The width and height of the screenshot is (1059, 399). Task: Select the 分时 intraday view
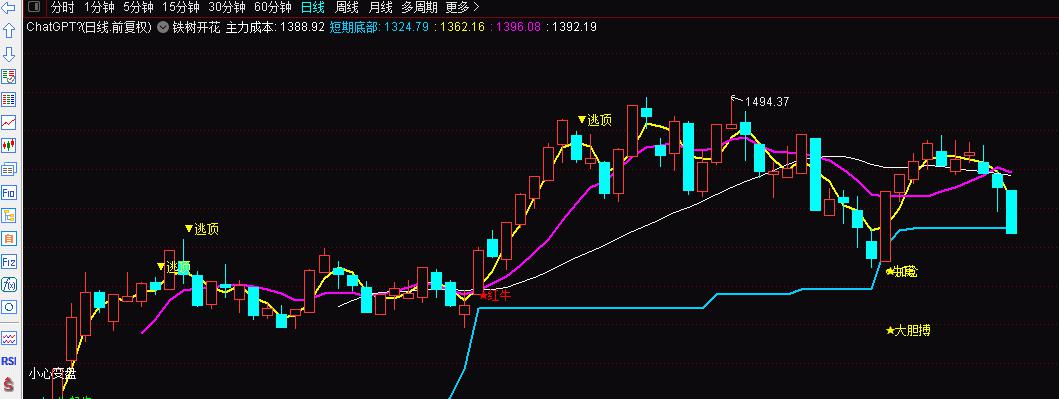tap(63, 7)
